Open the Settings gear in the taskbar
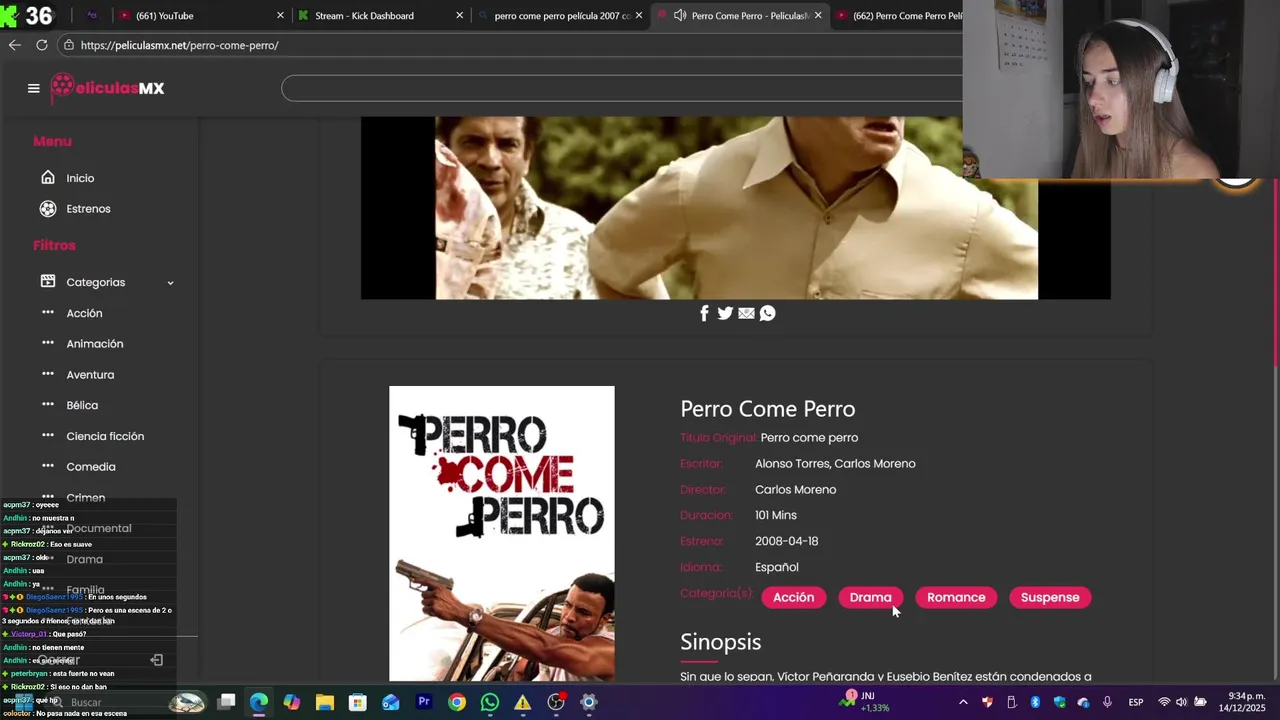Image resolution: width=1280 pixels, height=720 pixels. click(589, 702)
